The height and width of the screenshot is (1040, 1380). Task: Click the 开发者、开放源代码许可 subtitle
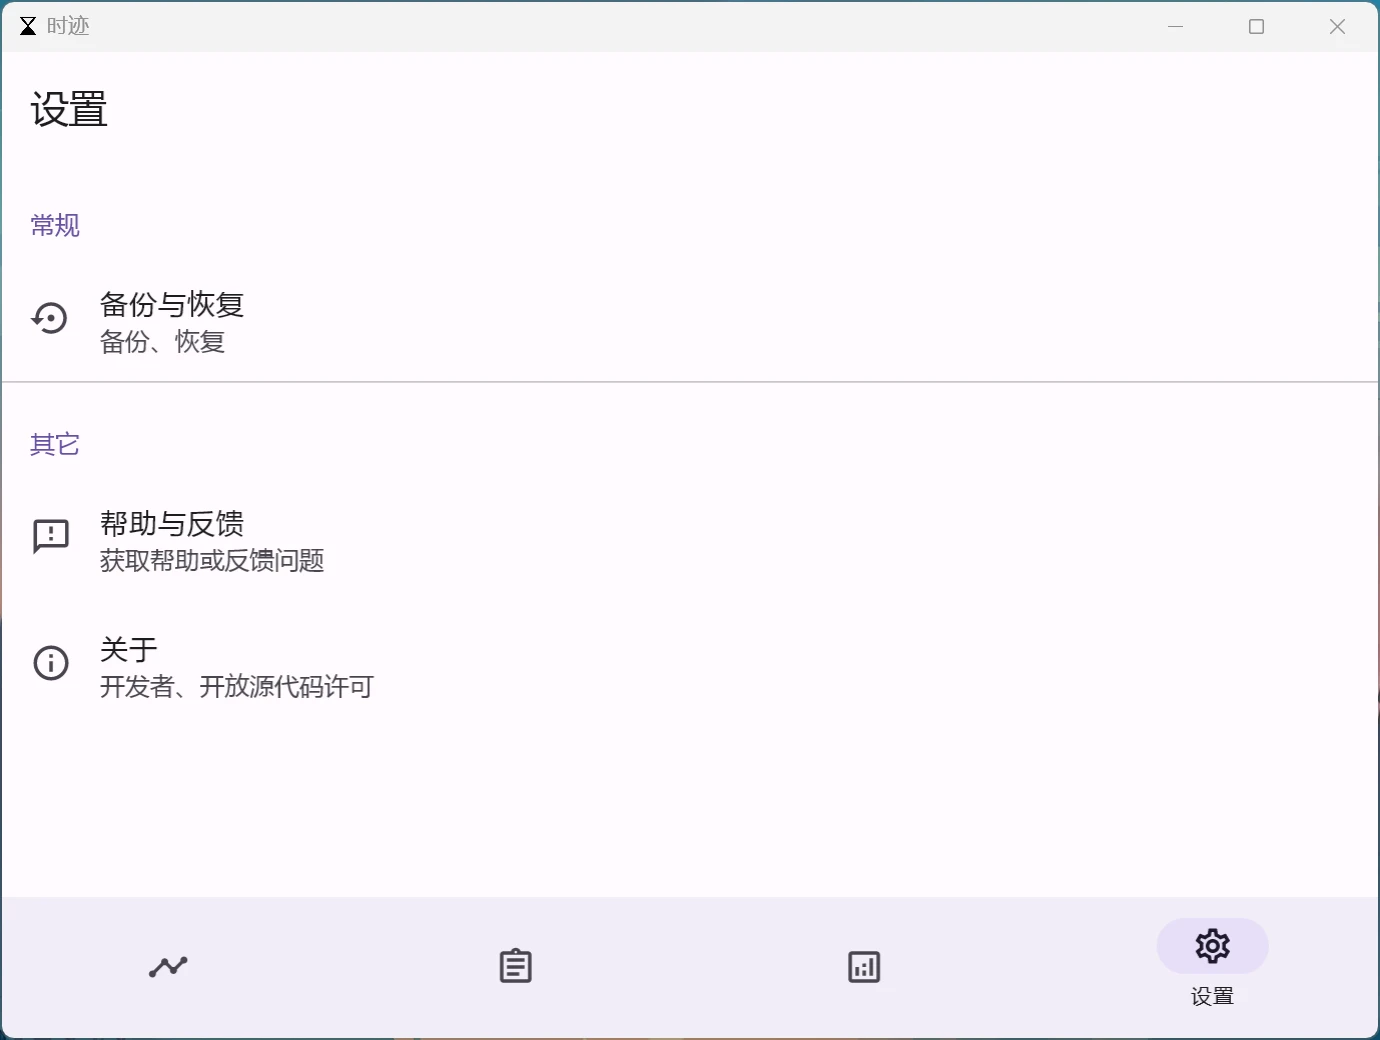click(236, 687)
